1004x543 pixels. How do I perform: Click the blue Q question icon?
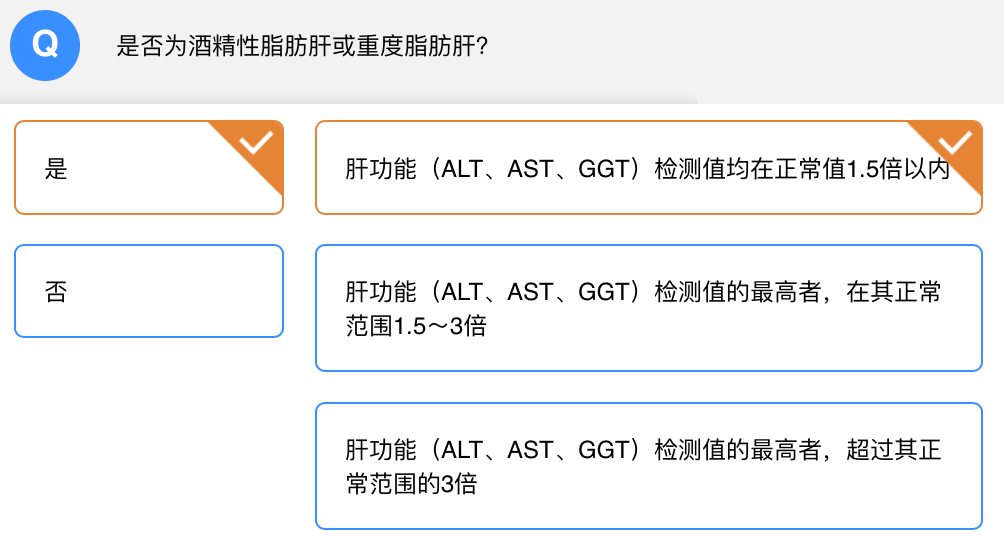point(44,46)
